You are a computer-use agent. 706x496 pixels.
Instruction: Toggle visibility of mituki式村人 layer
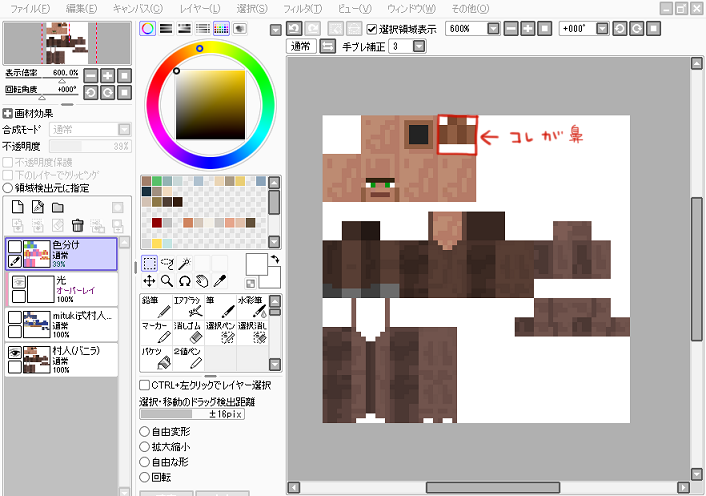[x=15, y=317]
